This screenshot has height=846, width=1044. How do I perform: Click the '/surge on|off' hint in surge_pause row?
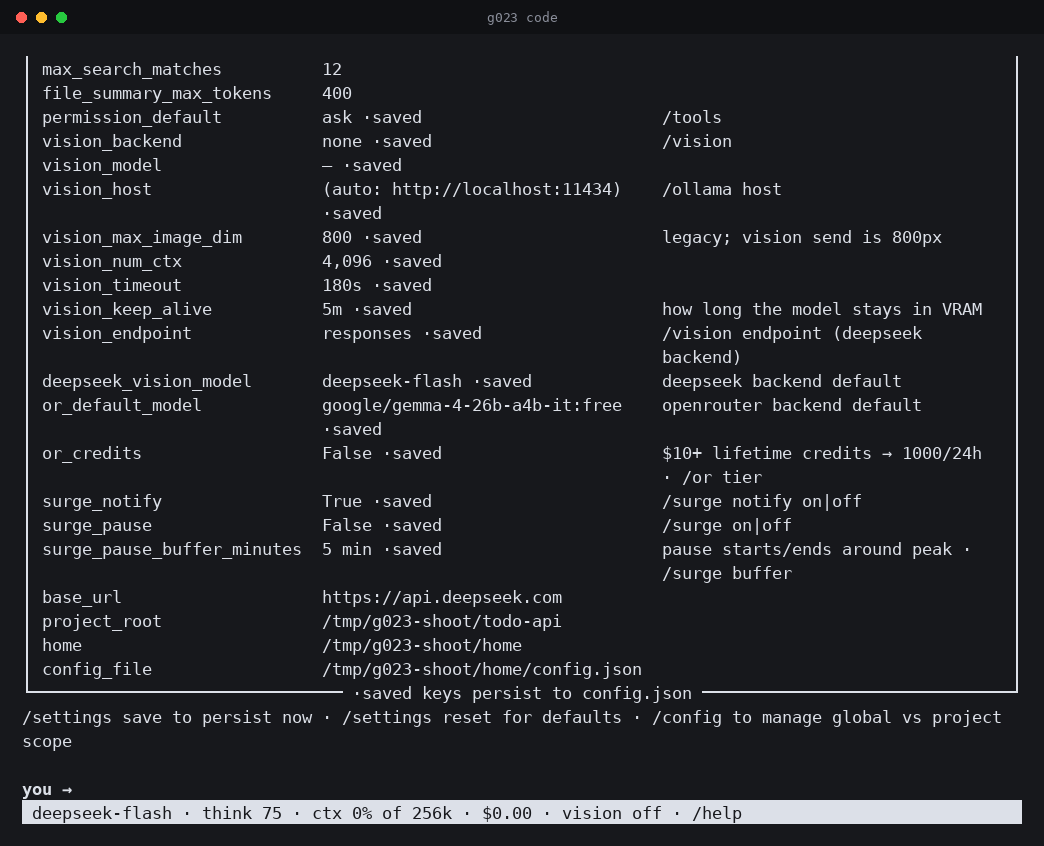726,525
